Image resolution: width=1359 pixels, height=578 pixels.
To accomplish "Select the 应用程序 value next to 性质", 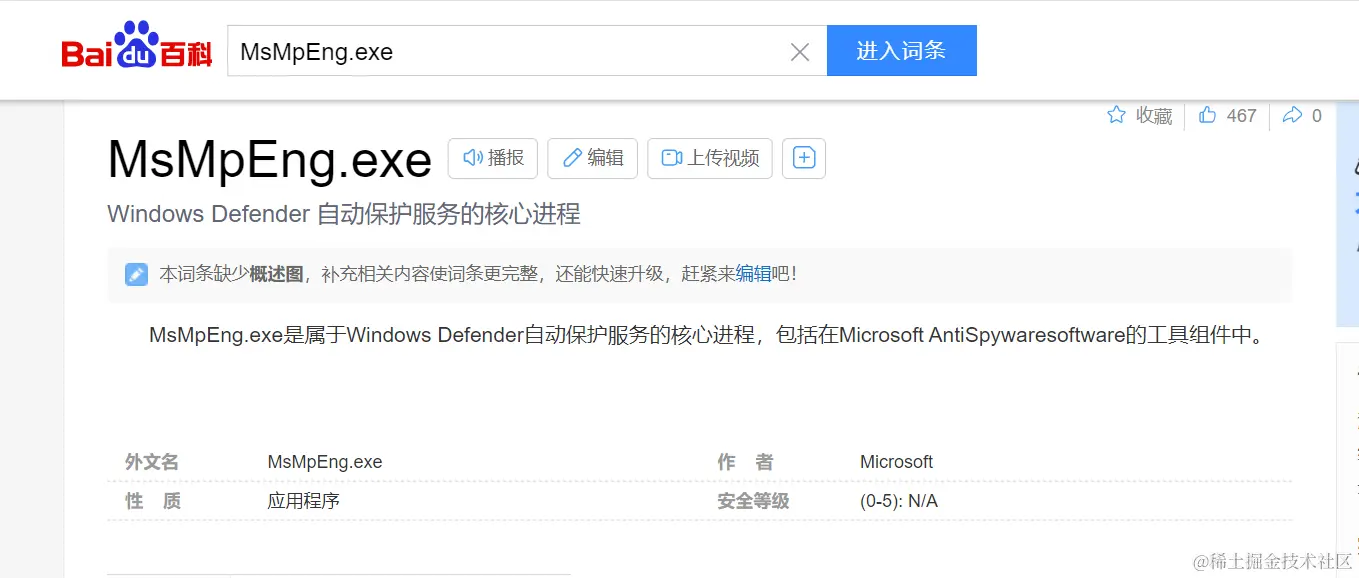I will pyautogui.click(x=304, y=501).
